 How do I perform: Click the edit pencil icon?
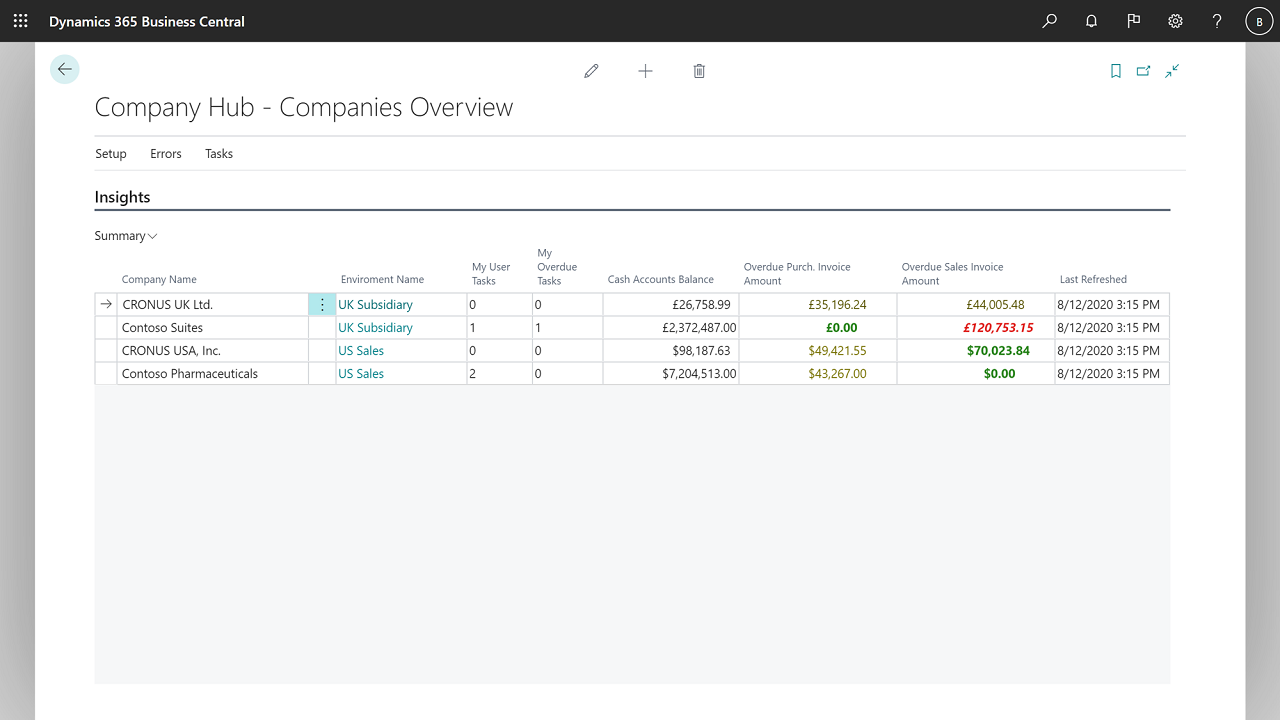click(591, 71)
